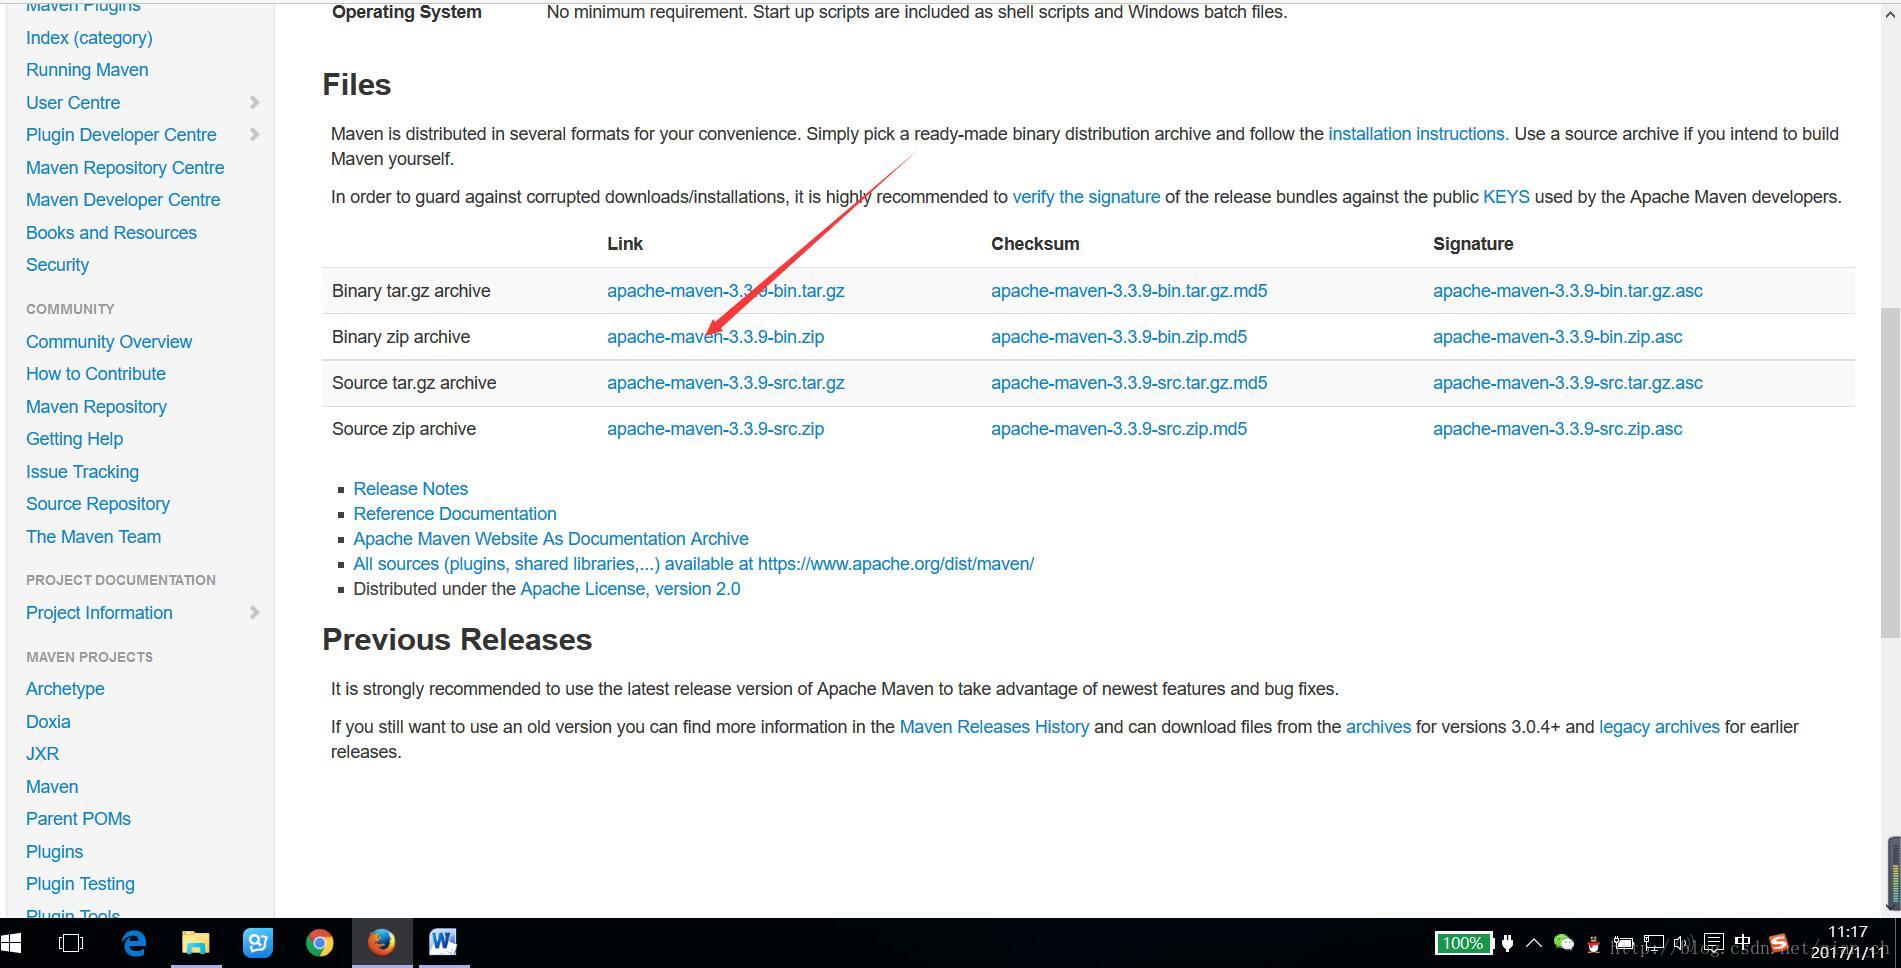Open Source Repository in sidebar
The width and height of the screenshot is (1901, 968).
pyautogui.click(x=98, y=504)
